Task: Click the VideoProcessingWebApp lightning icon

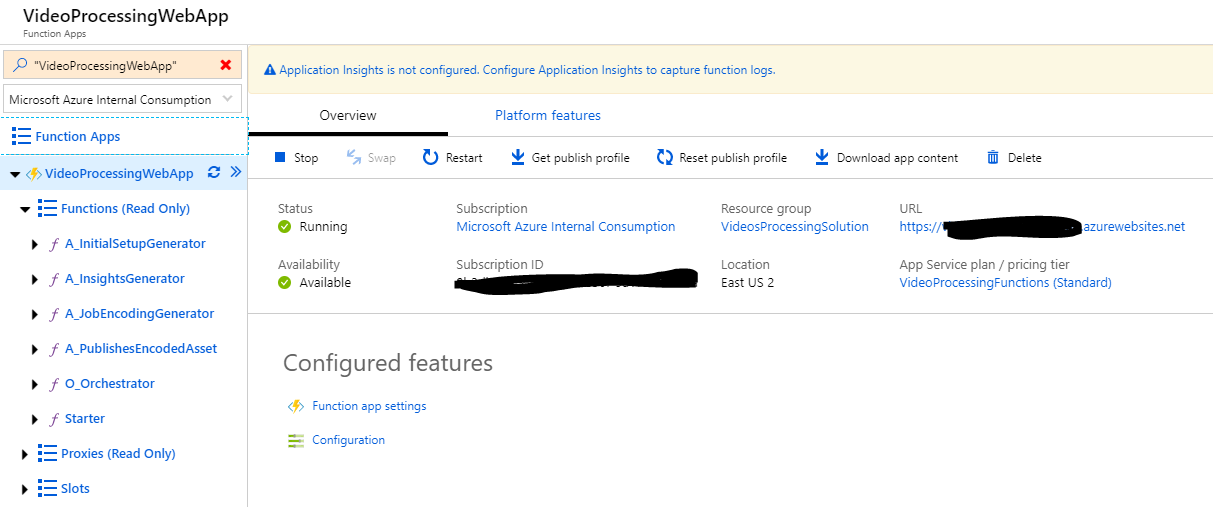Action: click(x=33, y=174)
